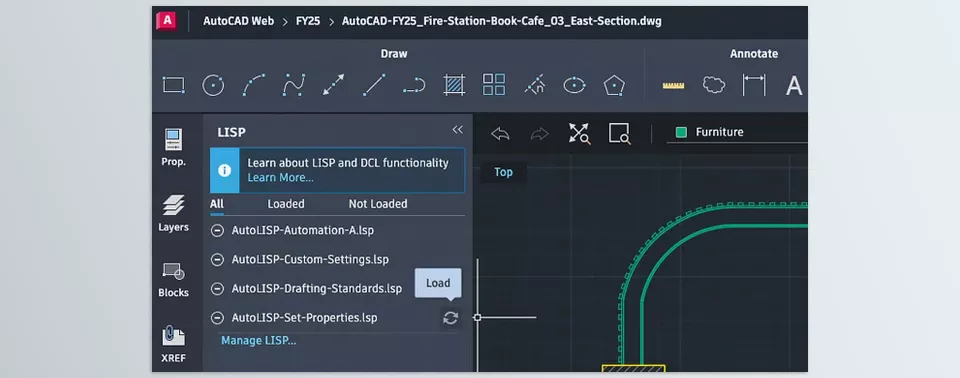Click the drawing file name in breadcrumb
Viewport: 960px width, 378px height.
coord(501,21)
